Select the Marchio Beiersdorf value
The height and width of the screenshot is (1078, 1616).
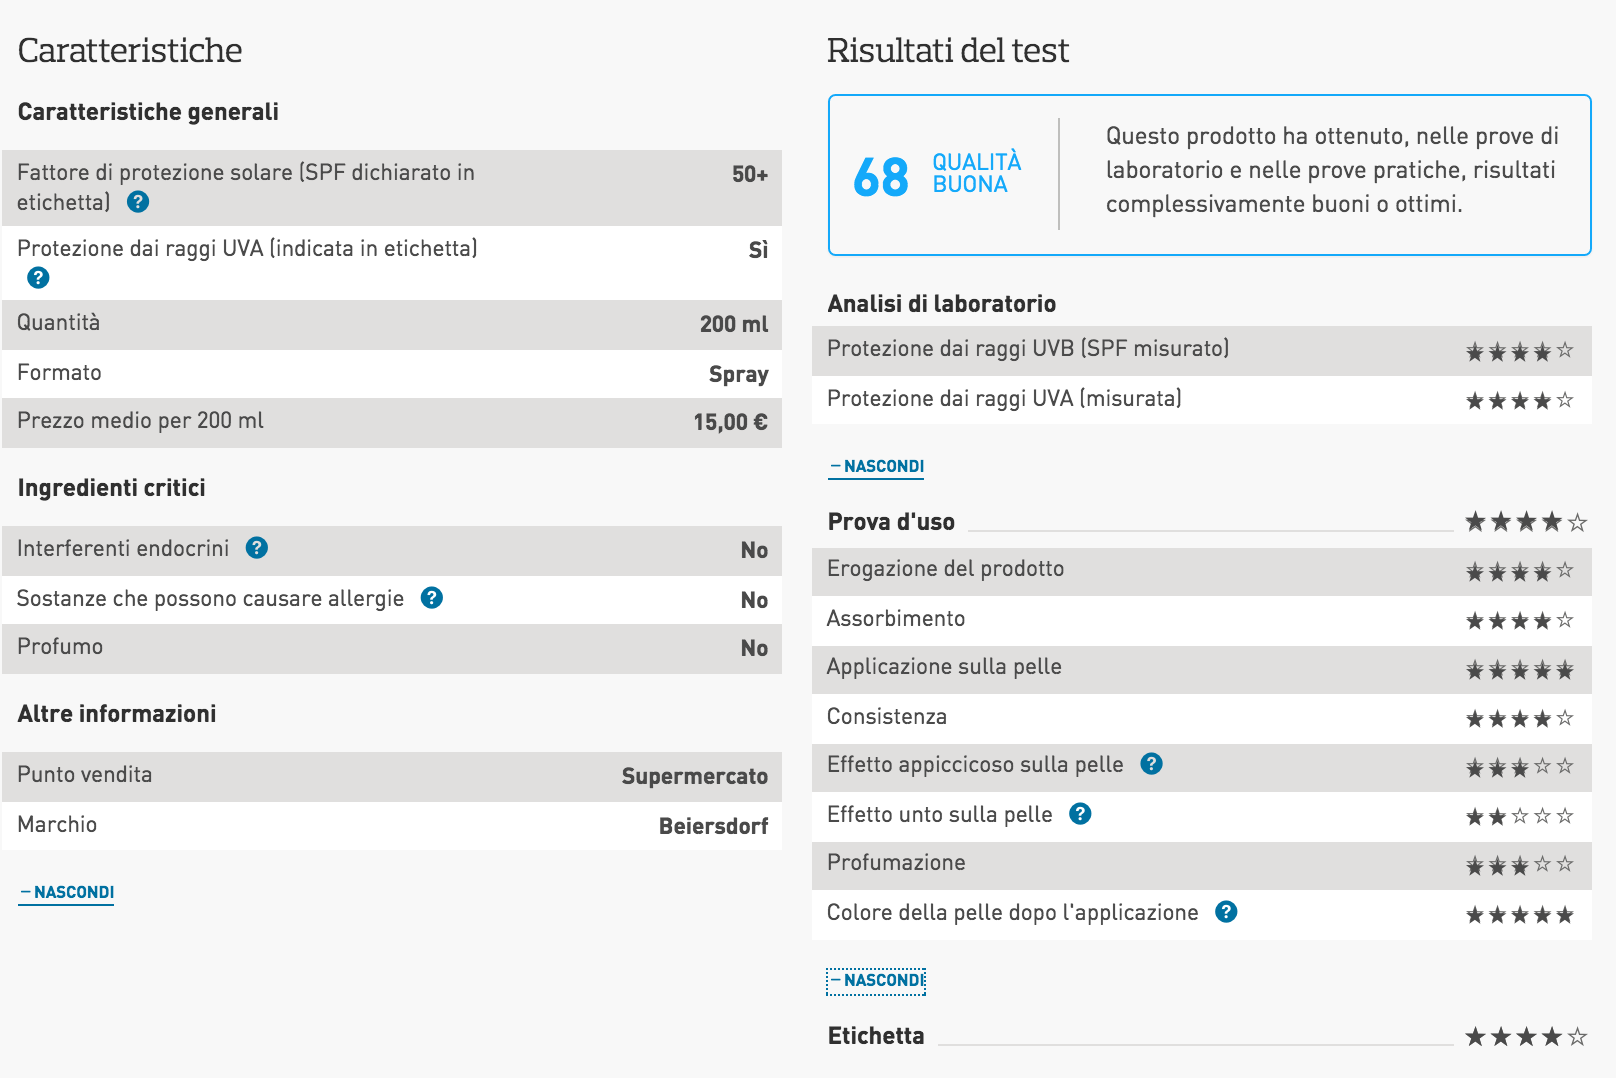pos(713,826)
